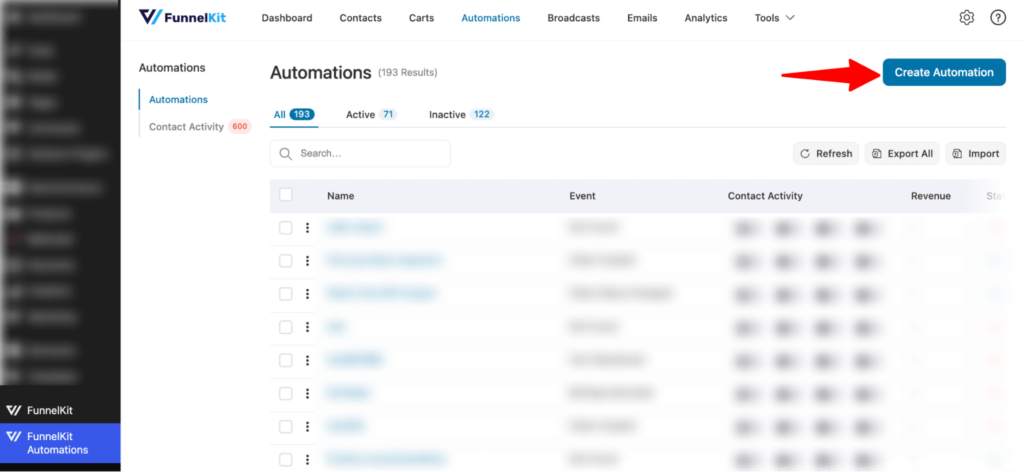Click the (193 Results) count text
The height and width of the screenshot is (472, 1024).
coord(408,72)
